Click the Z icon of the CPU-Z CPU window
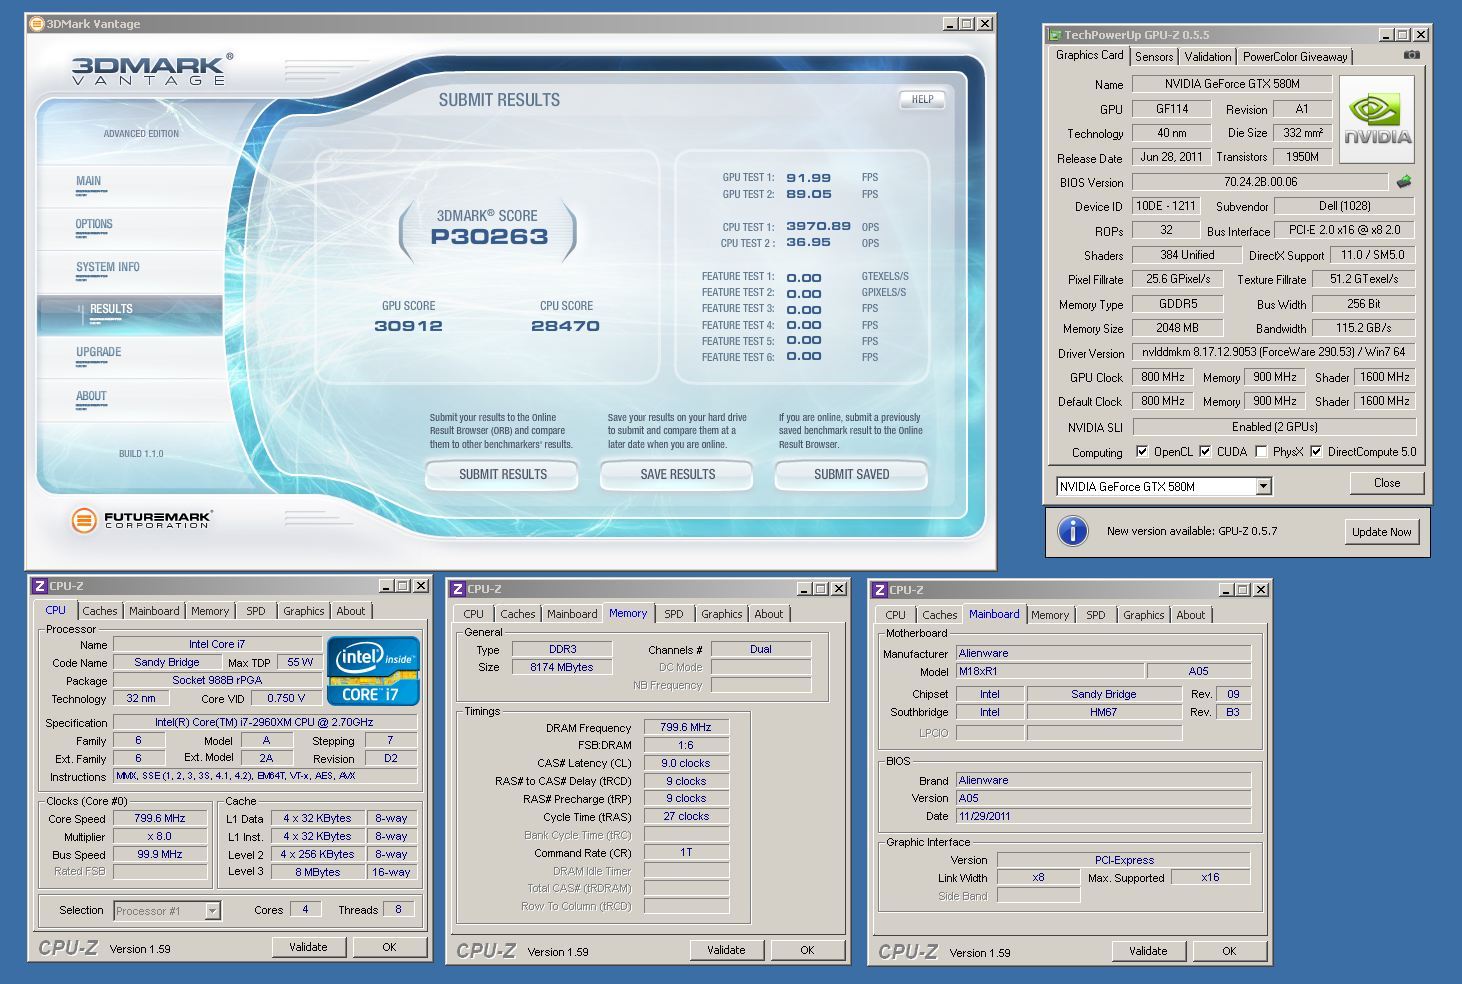Screen dimensions: 1462x984 point(39,586)
